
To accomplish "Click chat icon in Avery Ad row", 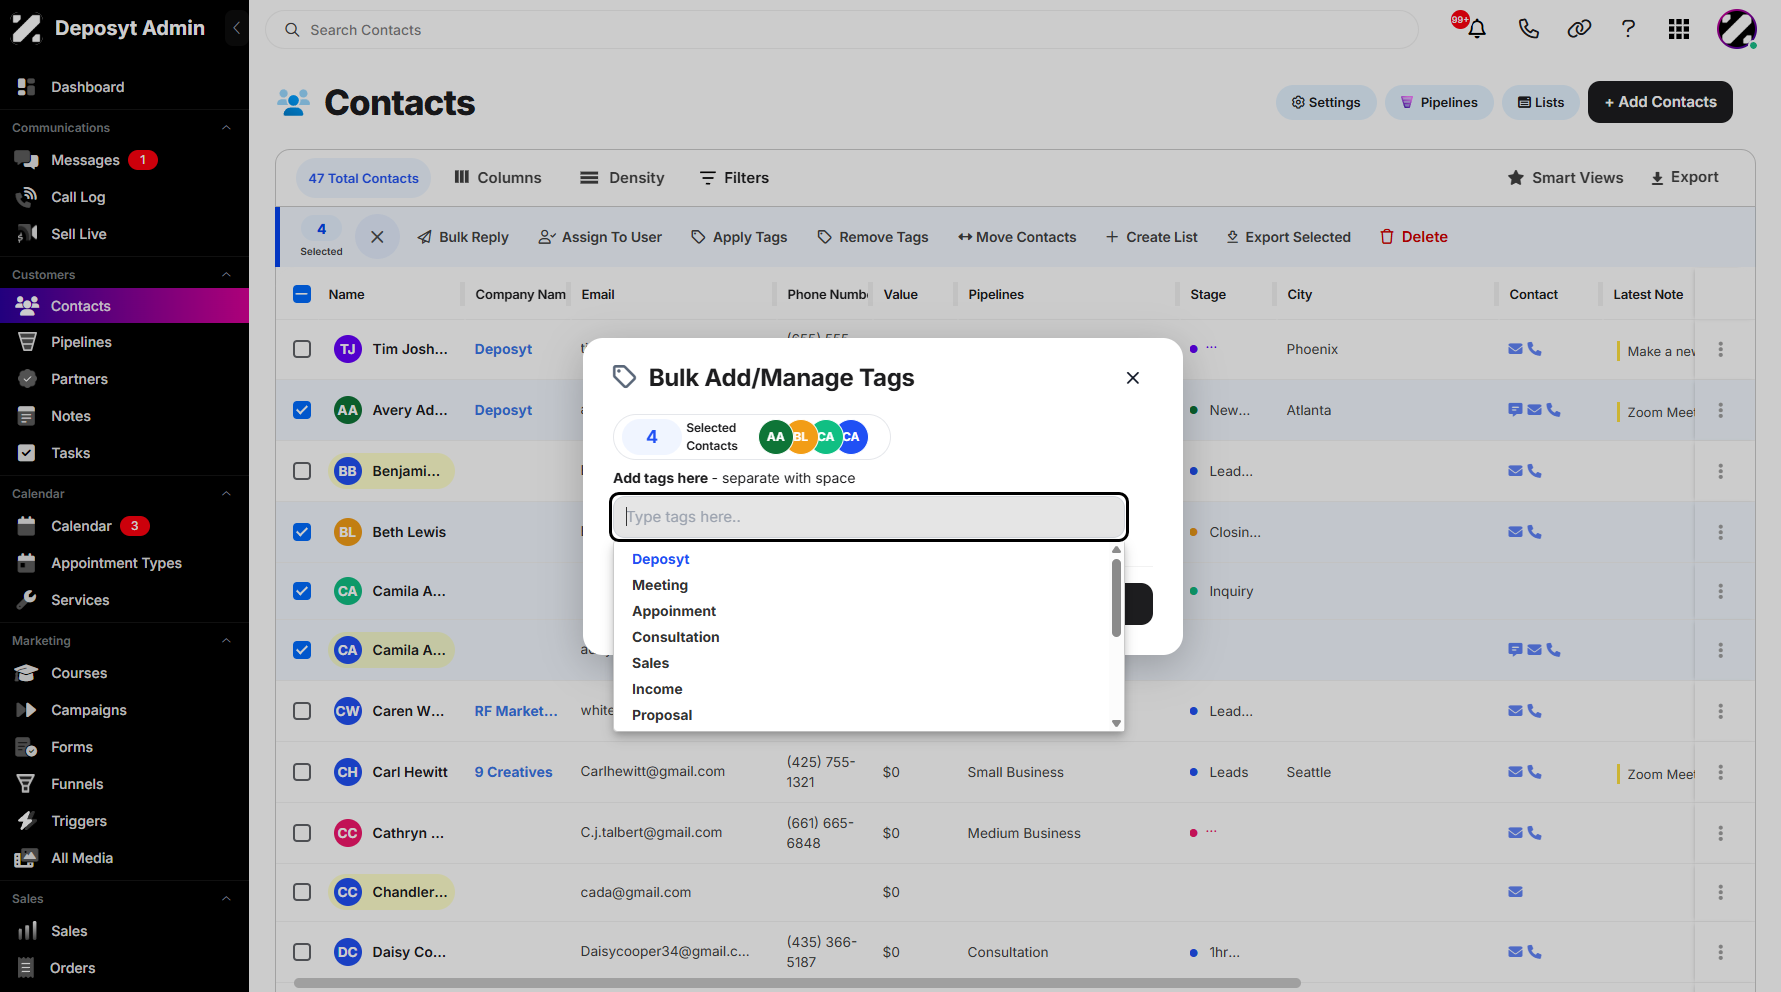I will tap(1515, 410).
